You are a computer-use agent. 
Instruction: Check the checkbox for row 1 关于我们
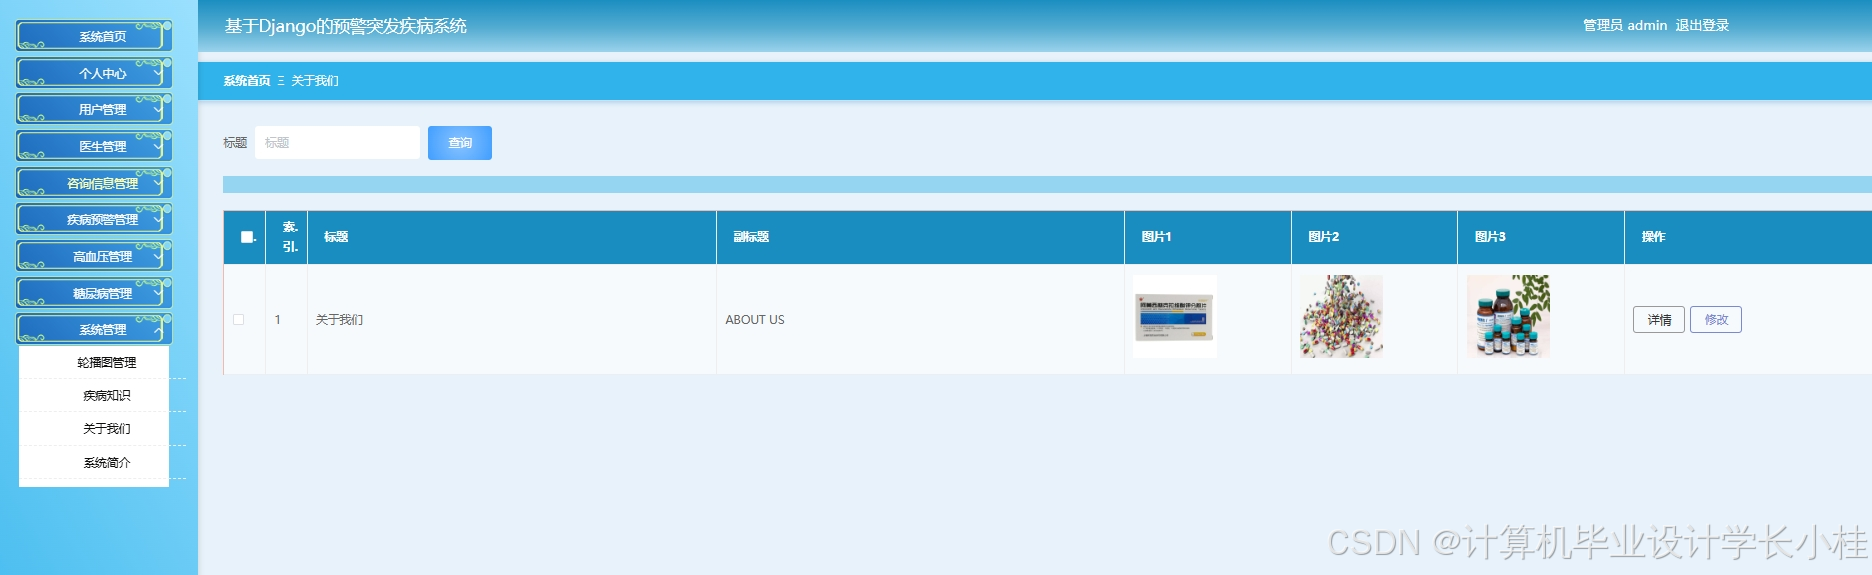[x=238, y=320]
